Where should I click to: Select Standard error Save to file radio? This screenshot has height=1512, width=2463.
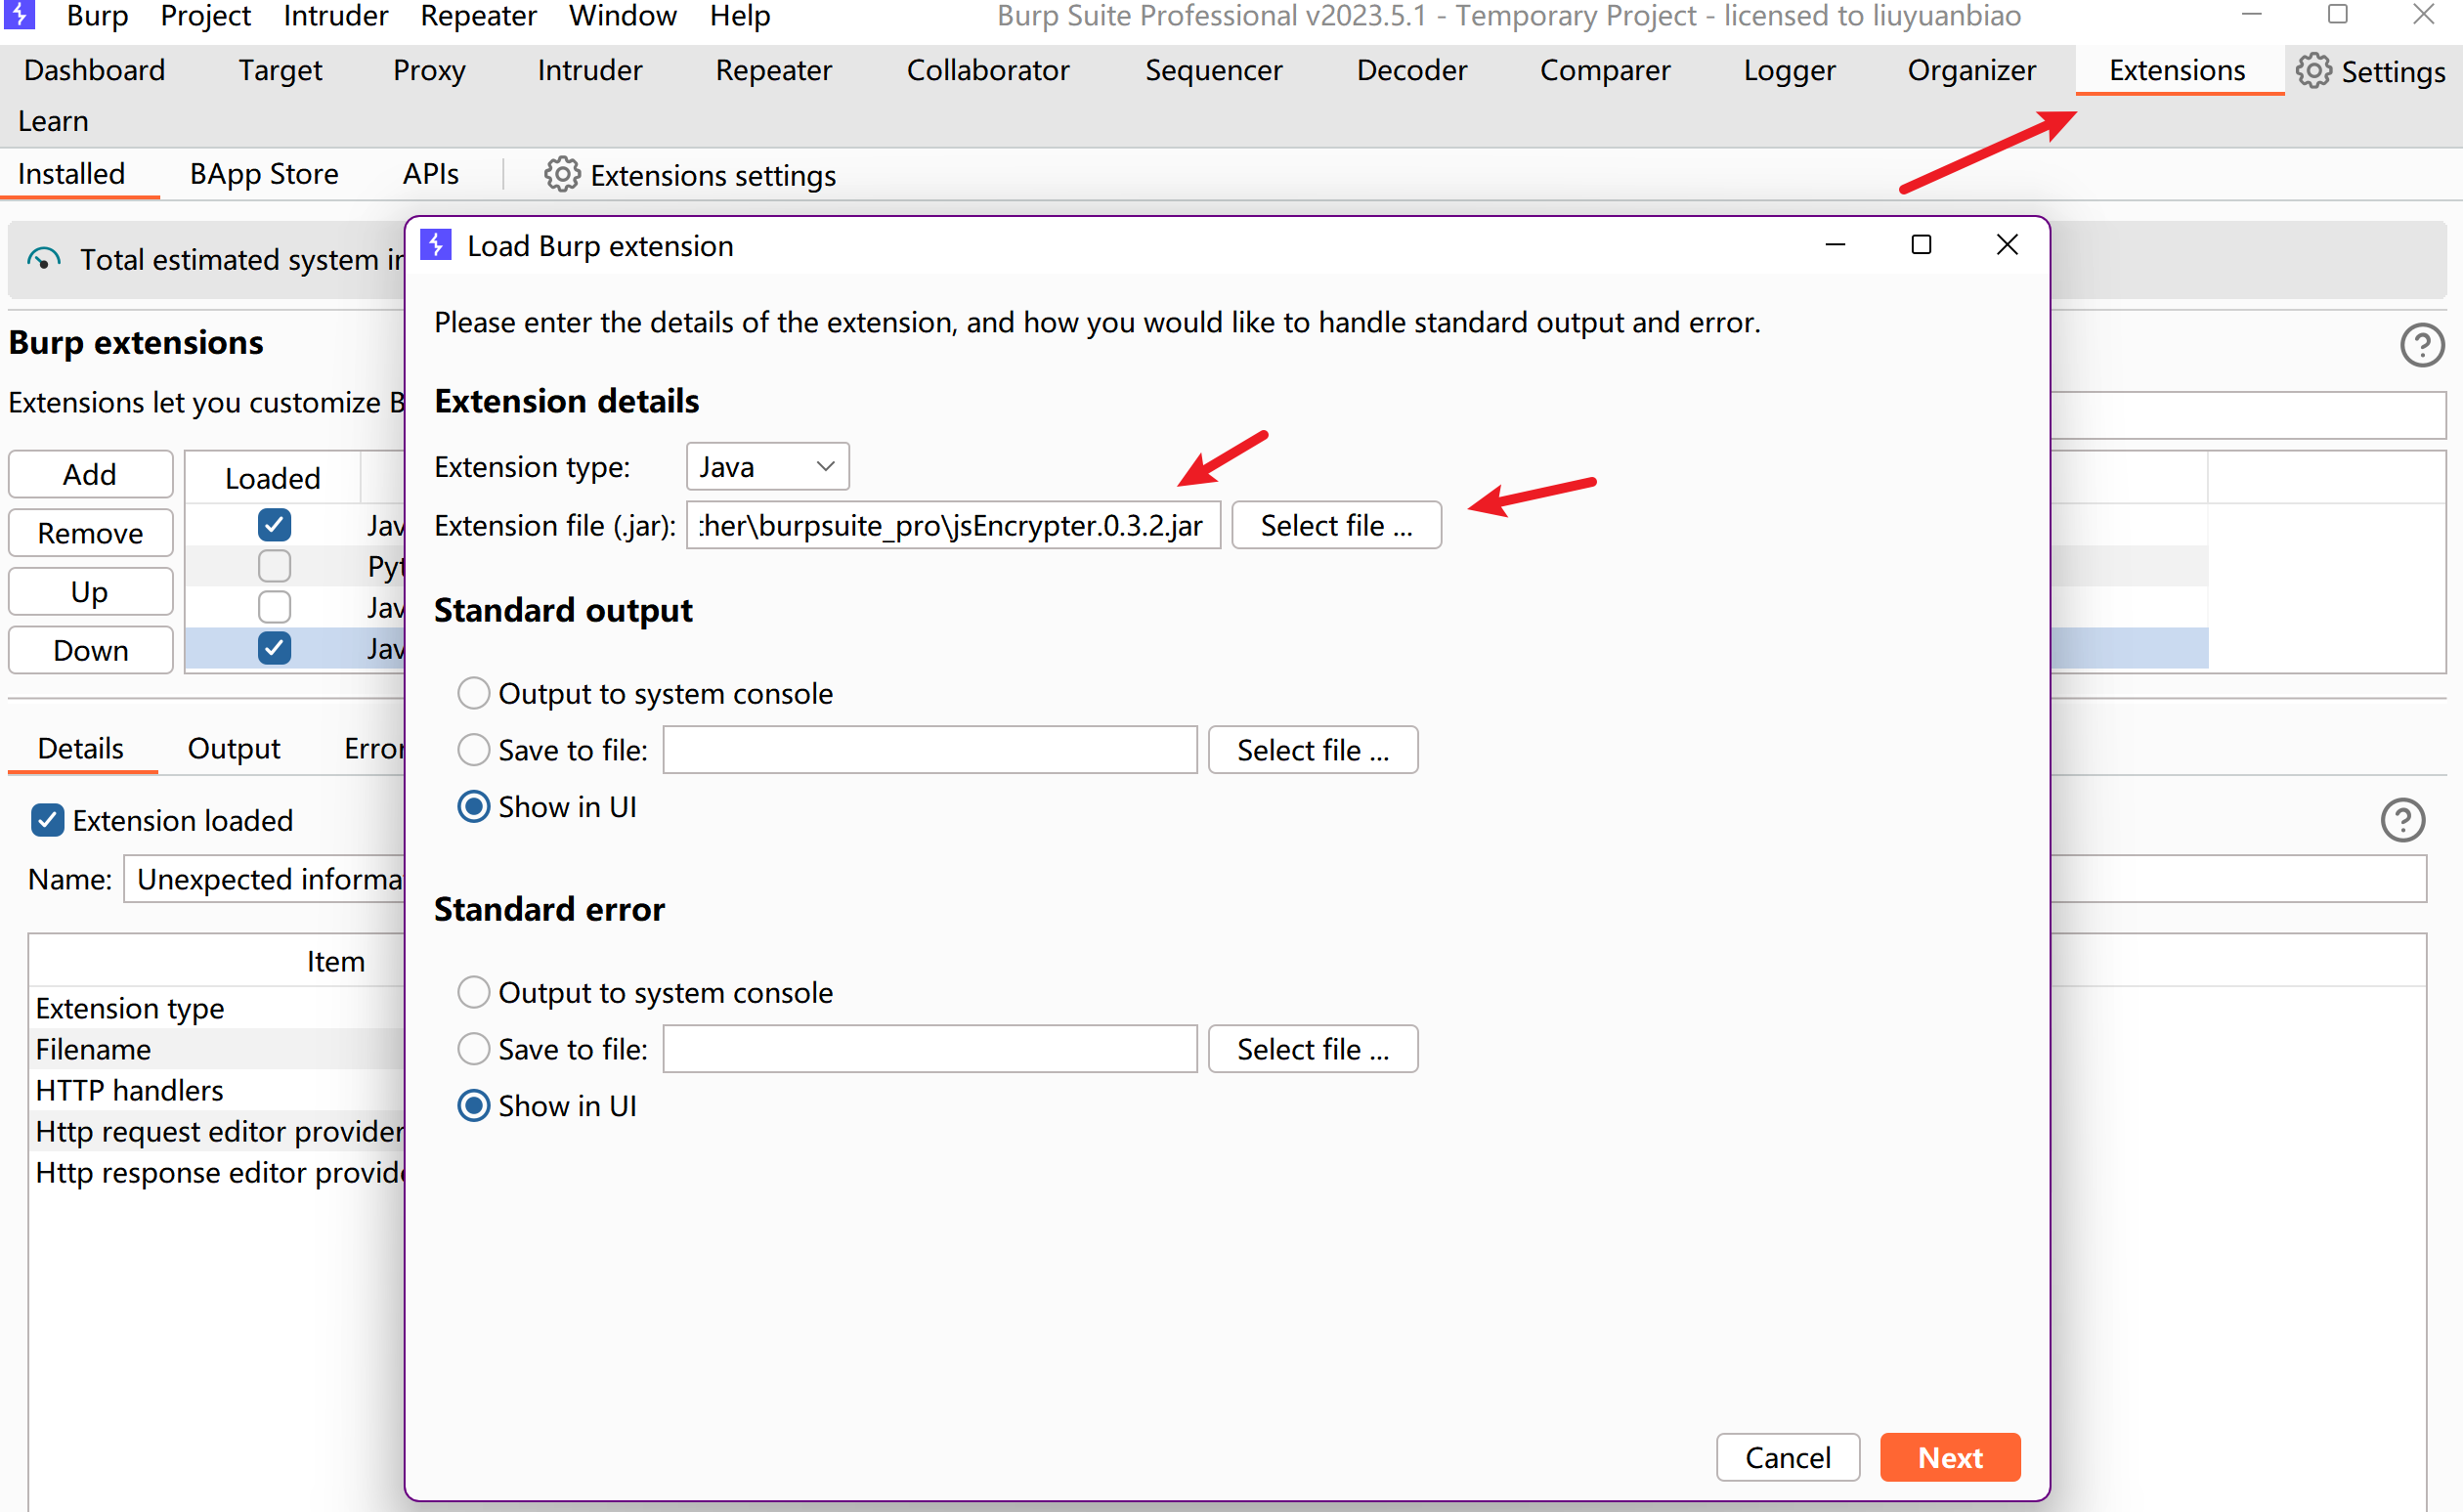click(x=473, y=1049)
